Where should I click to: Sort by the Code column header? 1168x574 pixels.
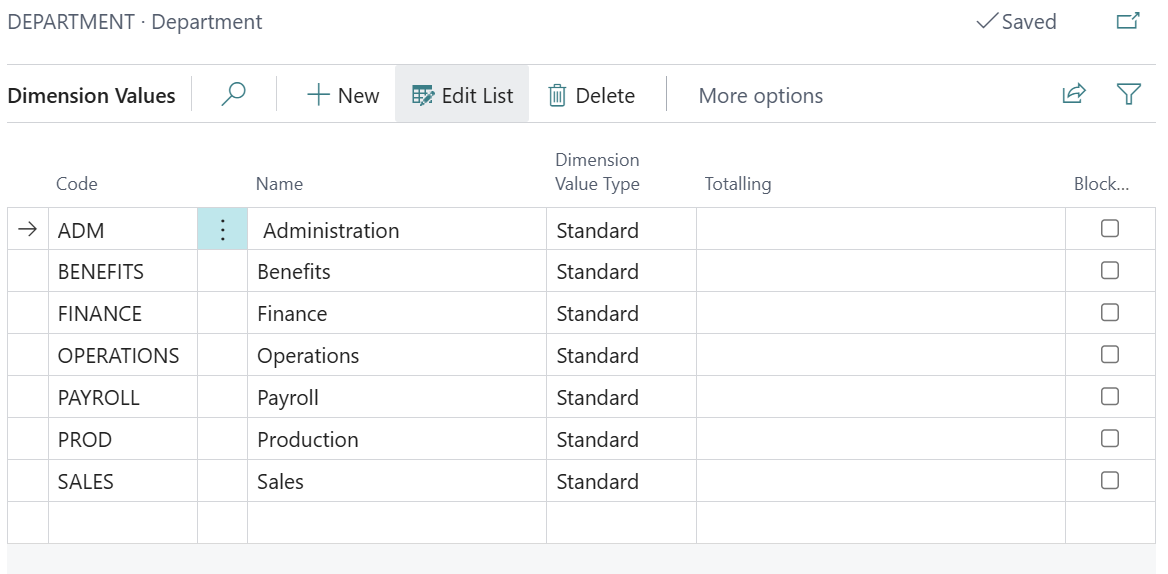(x=77, y=184)
